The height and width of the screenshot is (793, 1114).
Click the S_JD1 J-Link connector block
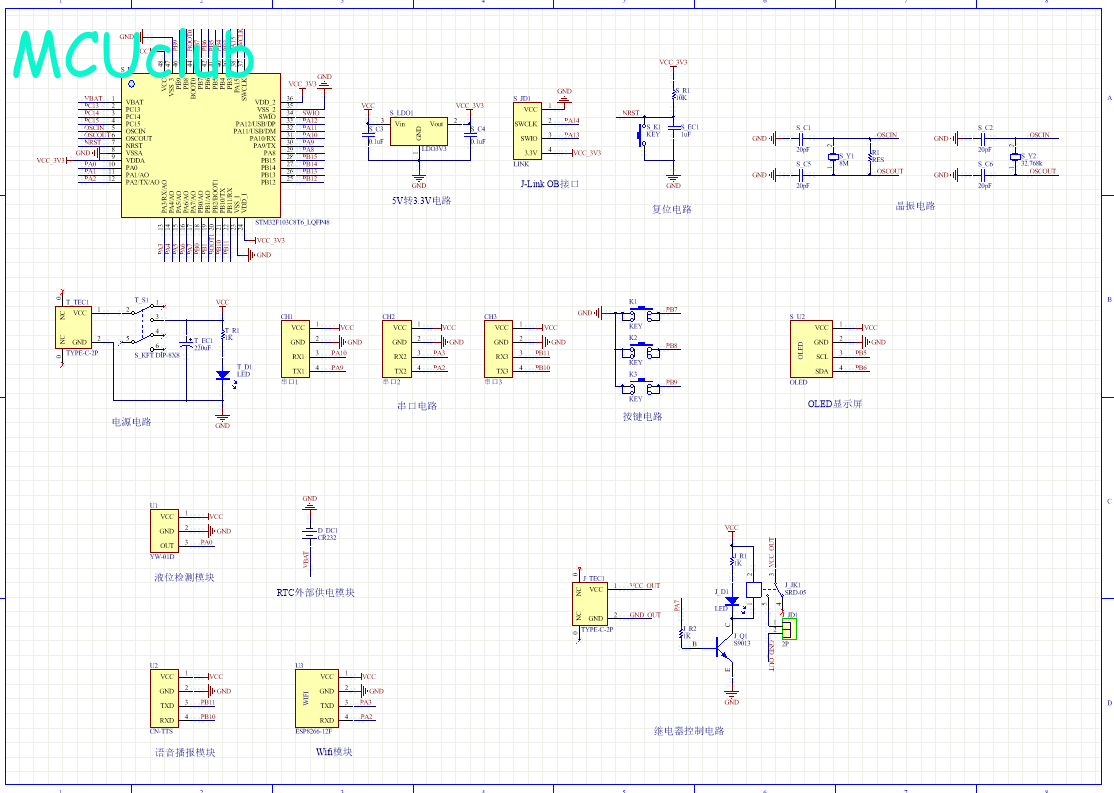tap(527, 131)
